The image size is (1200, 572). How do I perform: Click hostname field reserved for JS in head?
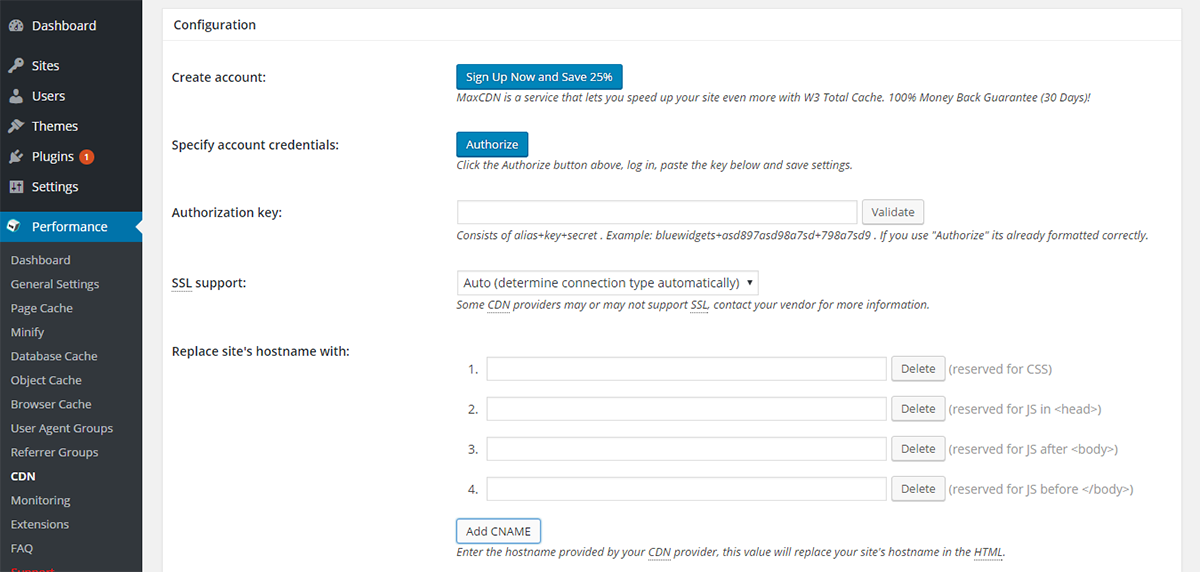687,409
